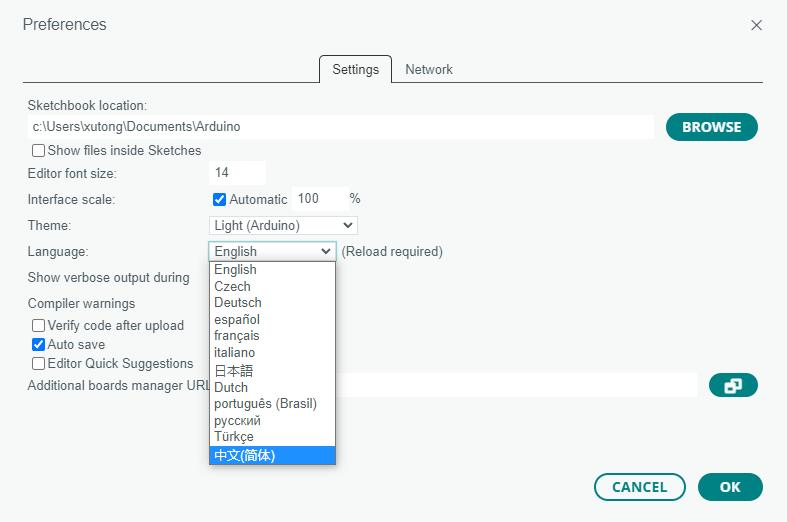Toggle Verify code after upload checkbox
Viewport: 787px width, 522px height.
(39, 325)
